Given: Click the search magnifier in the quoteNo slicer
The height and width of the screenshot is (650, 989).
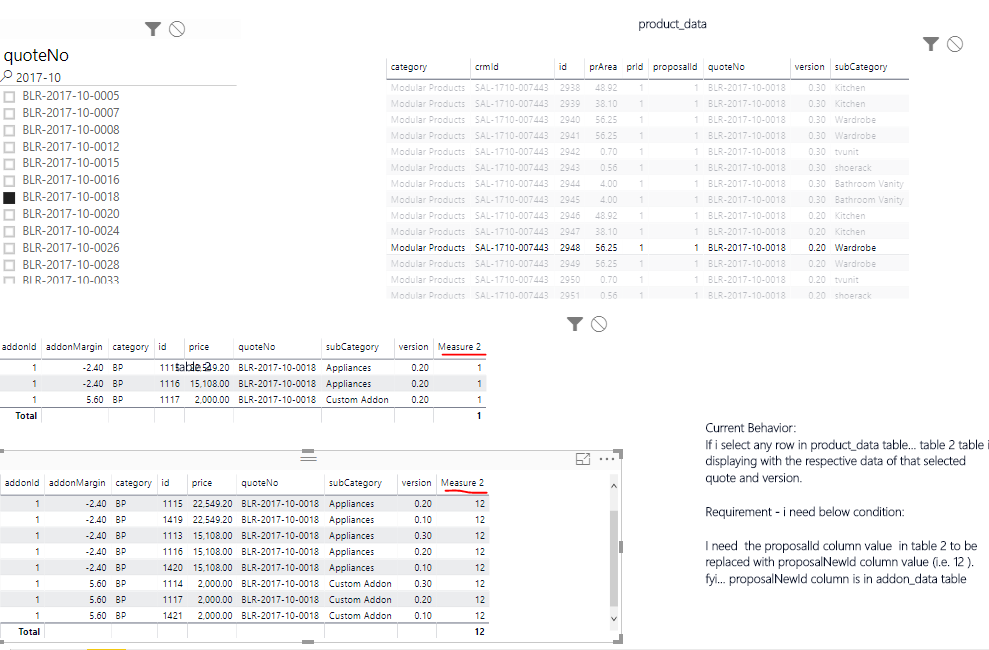Looking at the screenshot, I should 6,77.
